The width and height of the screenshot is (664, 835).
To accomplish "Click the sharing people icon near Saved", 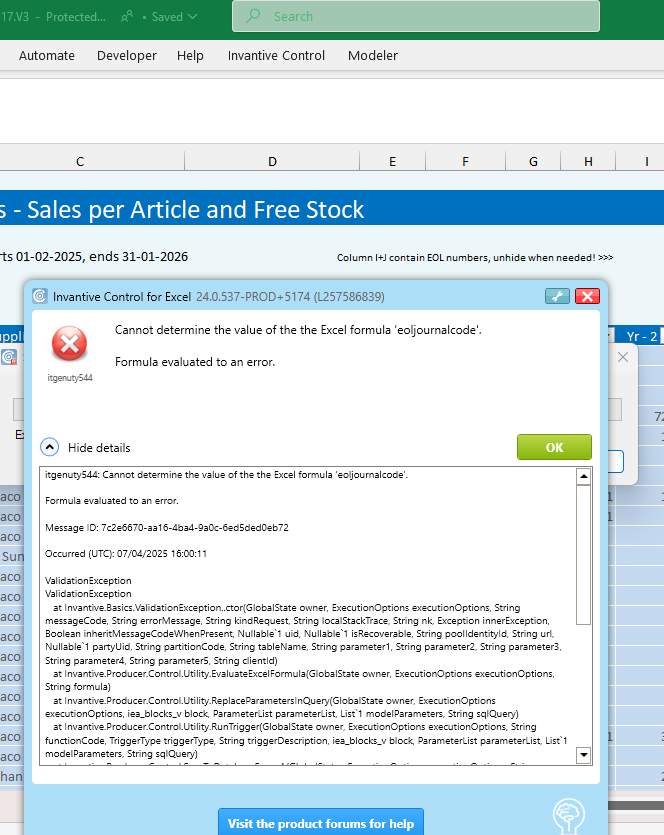I will click(x=127, y=17).
